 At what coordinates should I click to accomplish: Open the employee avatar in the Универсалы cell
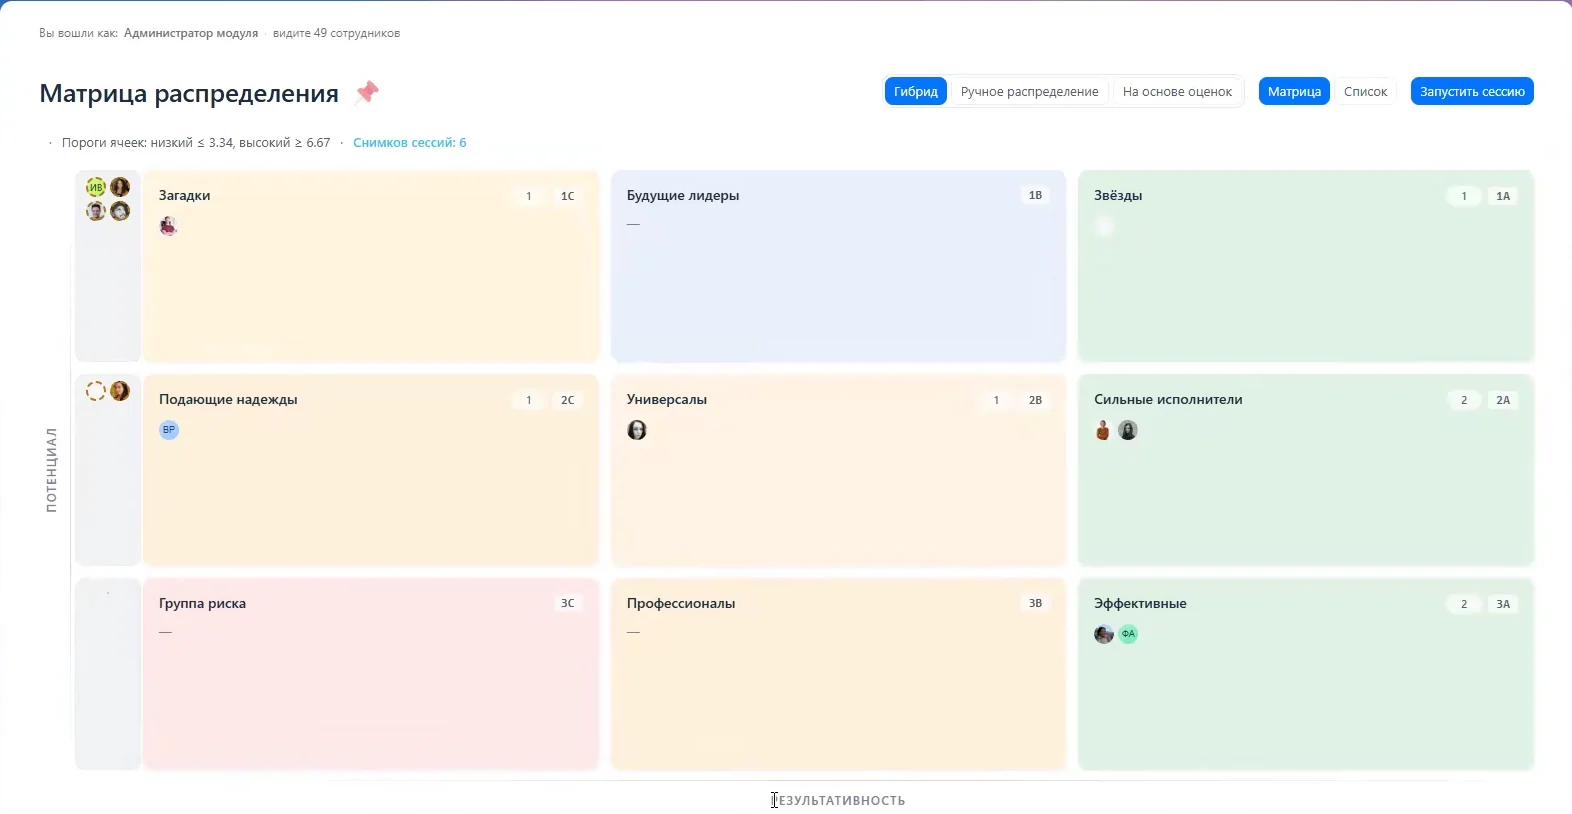click(637, 430)
